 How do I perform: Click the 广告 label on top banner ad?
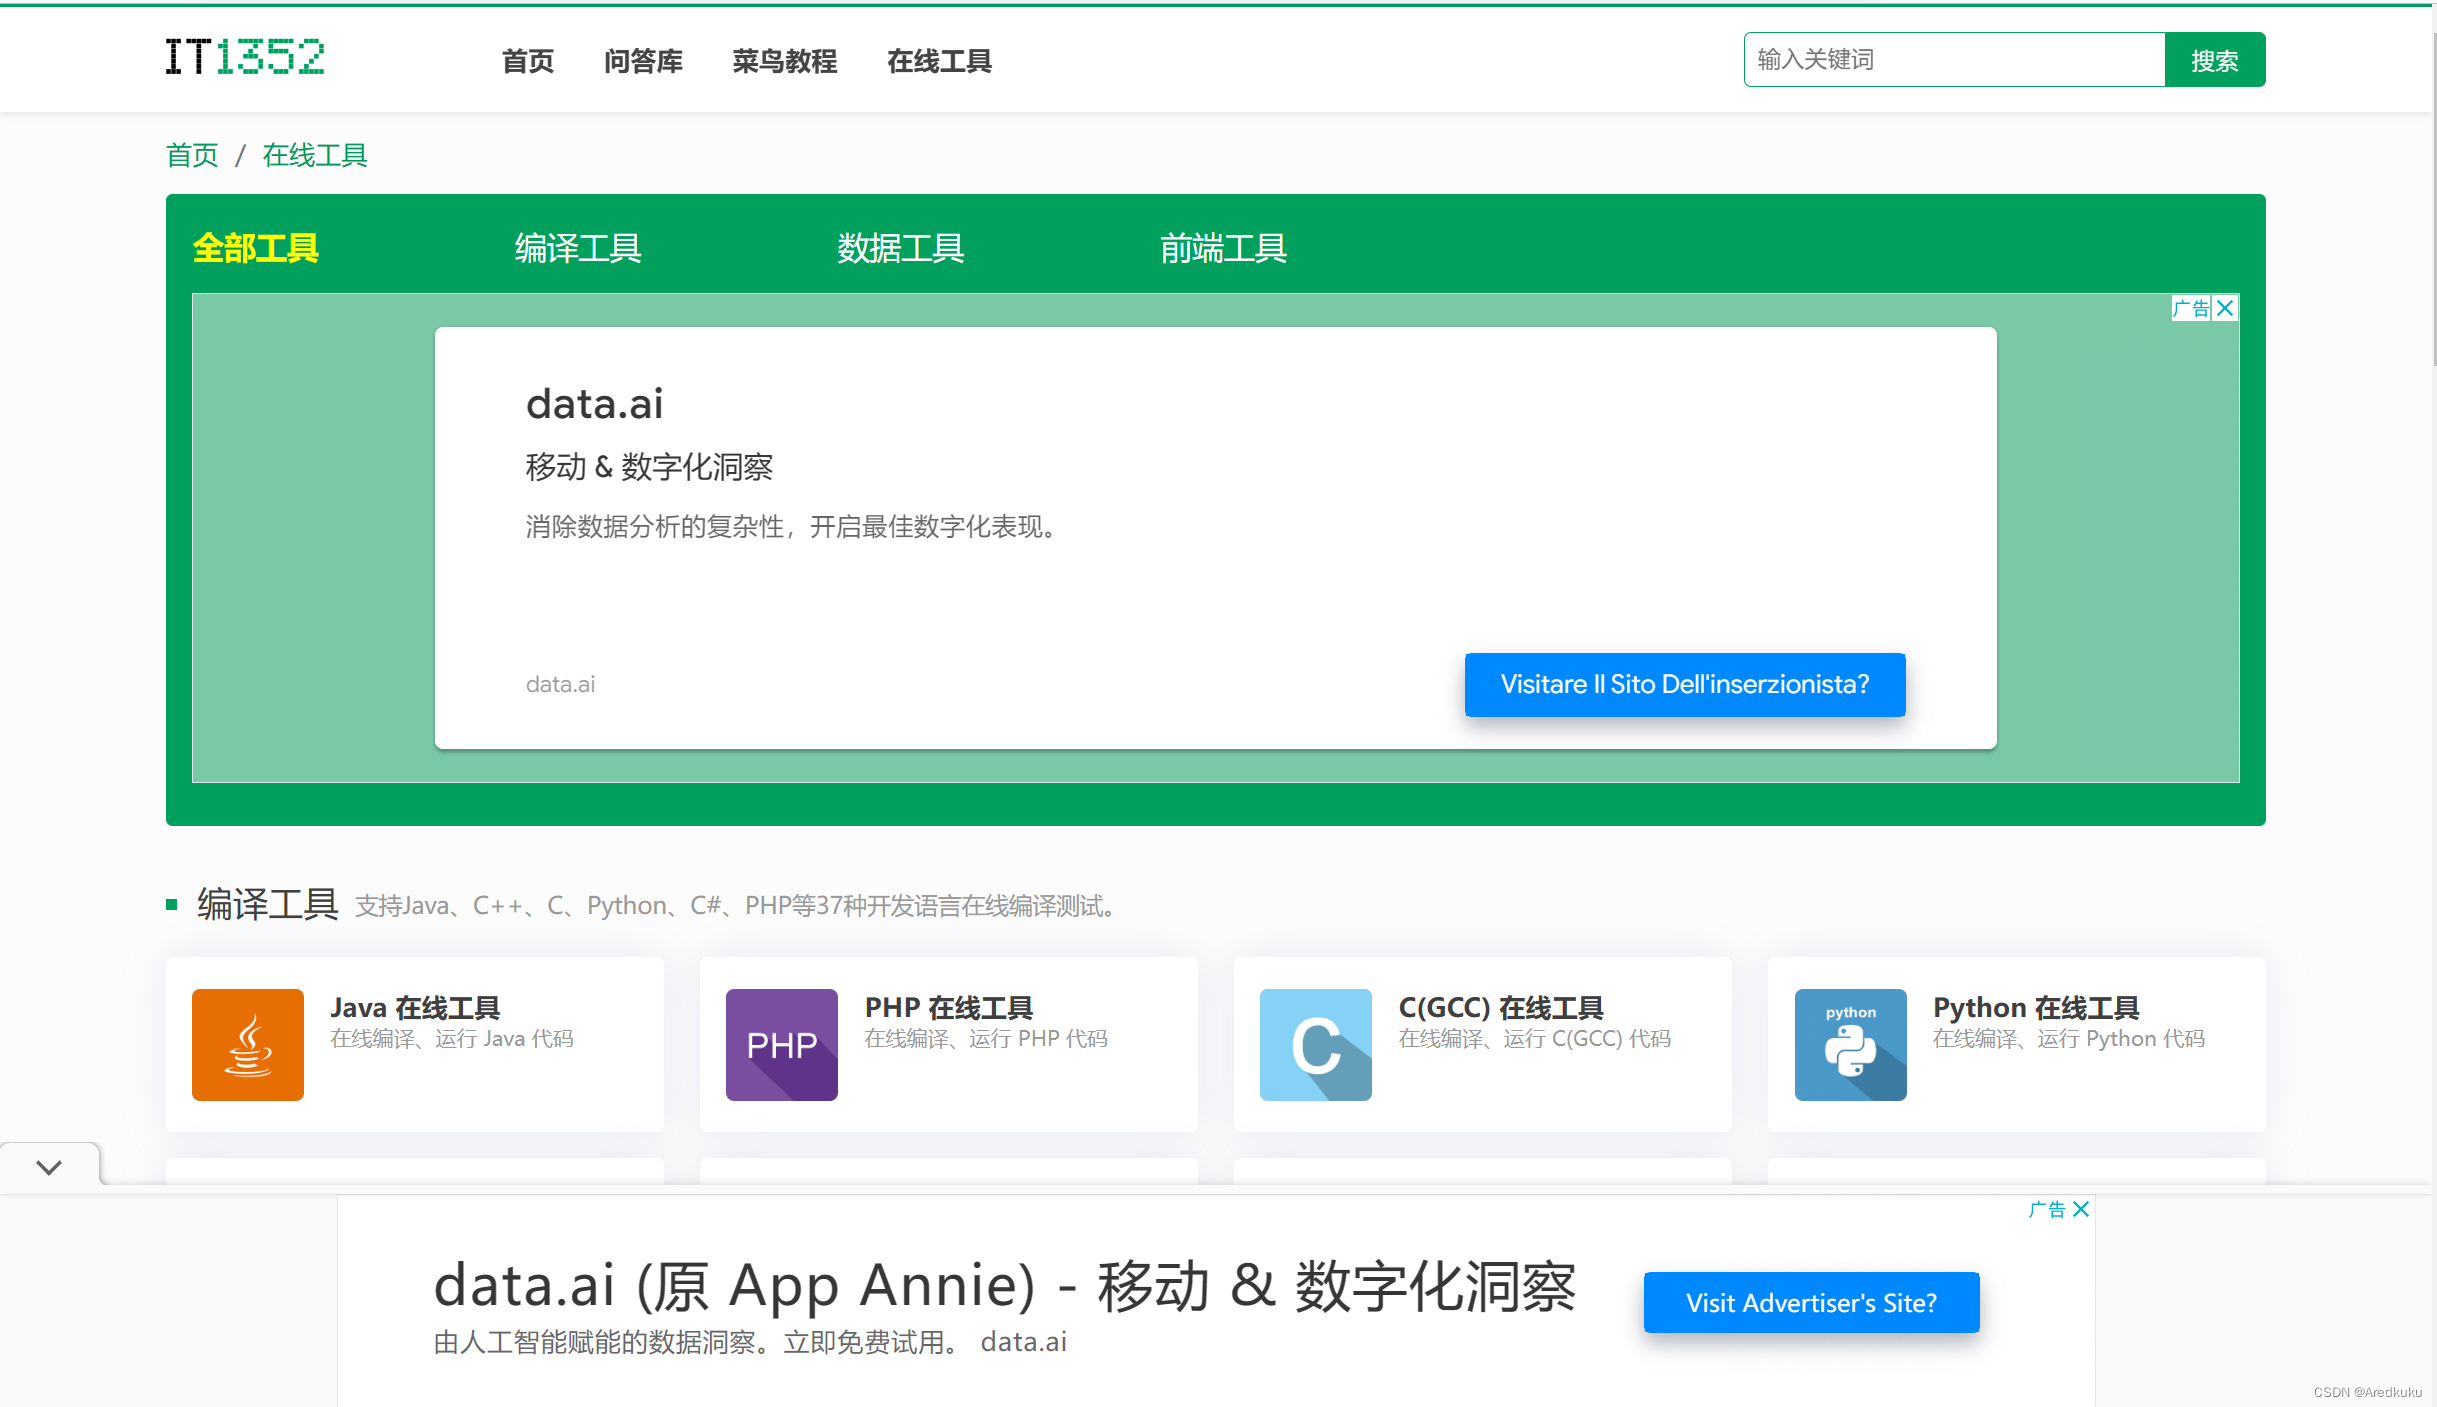pyautogui.click(x=2191, y=308)
